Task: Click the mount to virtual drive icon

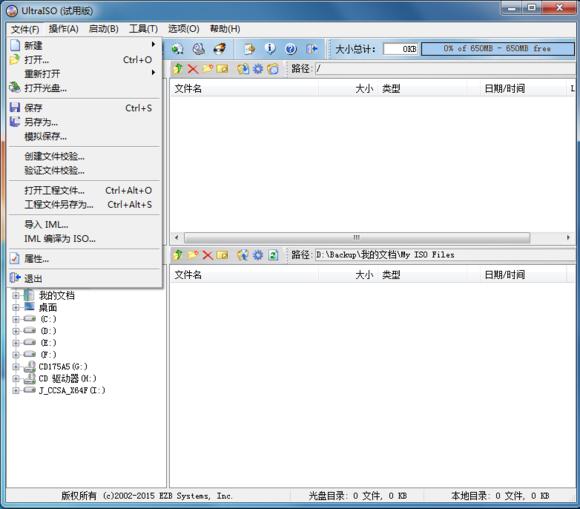Action: (x=199, y=49)
